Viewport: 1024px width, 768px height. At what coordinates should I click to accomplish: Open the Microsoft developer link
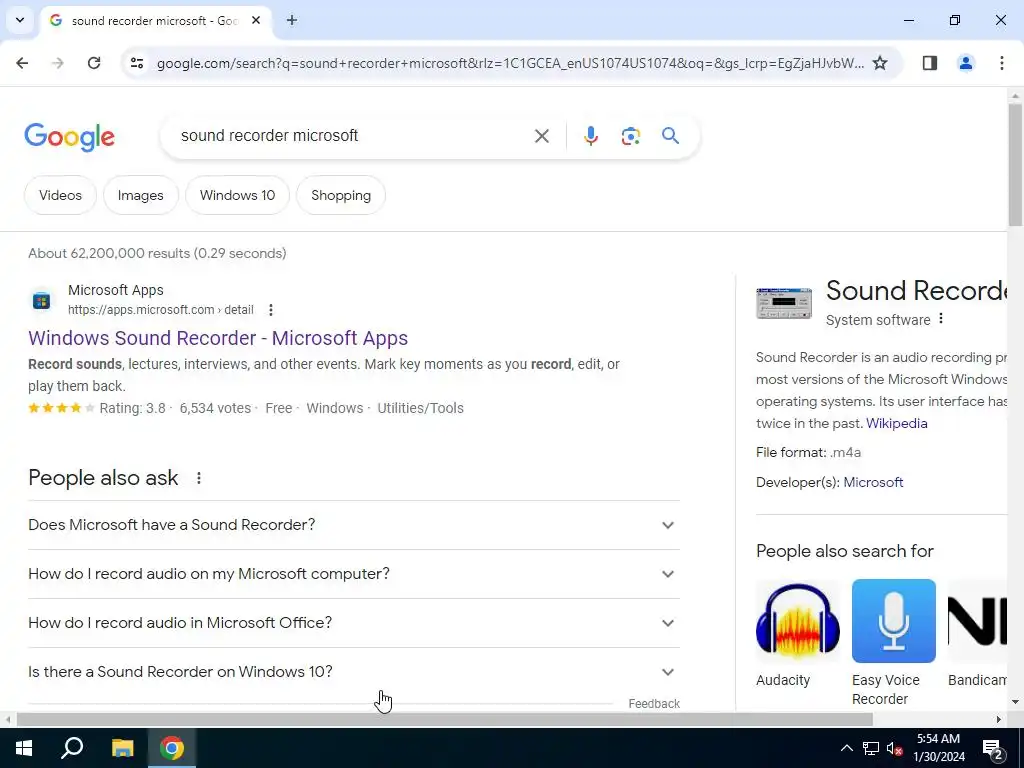pyautogui.click(x=873, y=482)
